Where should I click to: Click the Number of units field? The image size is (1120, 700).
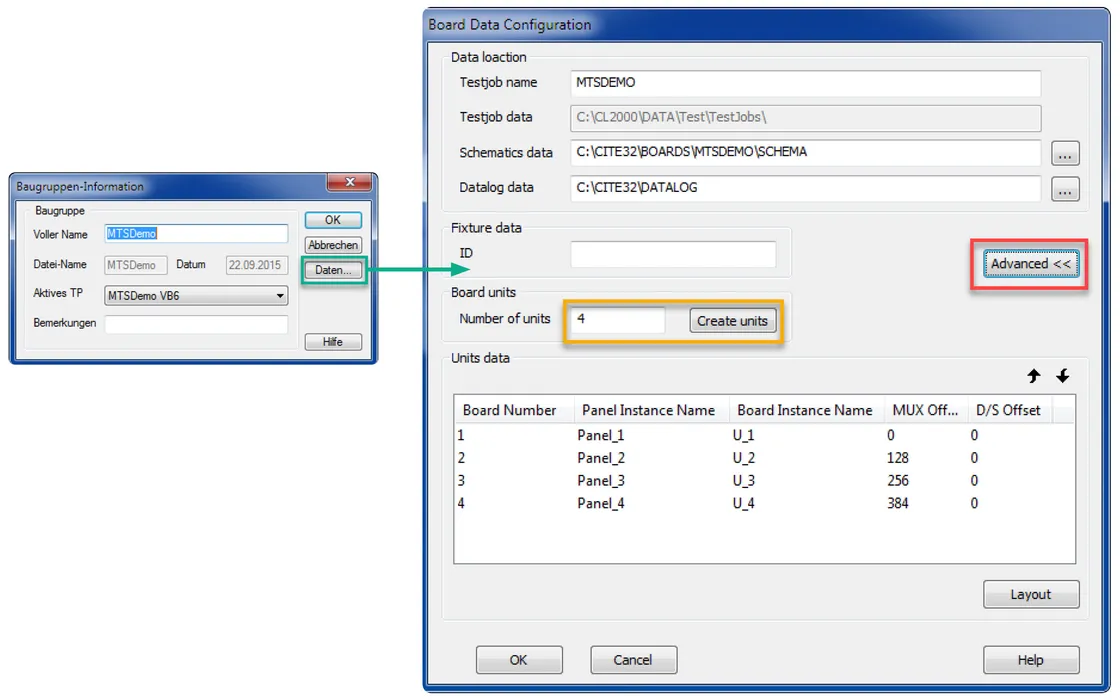click(x=617, y=320)
